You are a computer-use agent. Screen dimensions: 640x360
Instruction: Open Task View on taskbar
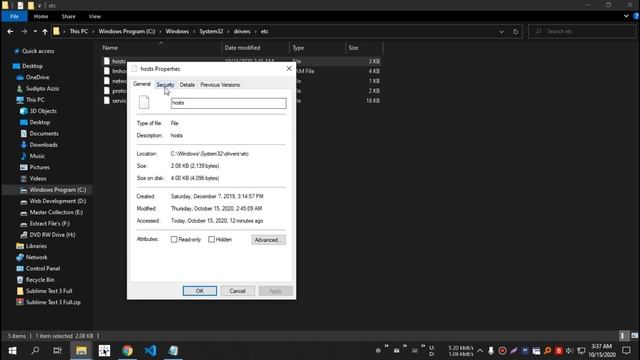pos(58,351)
